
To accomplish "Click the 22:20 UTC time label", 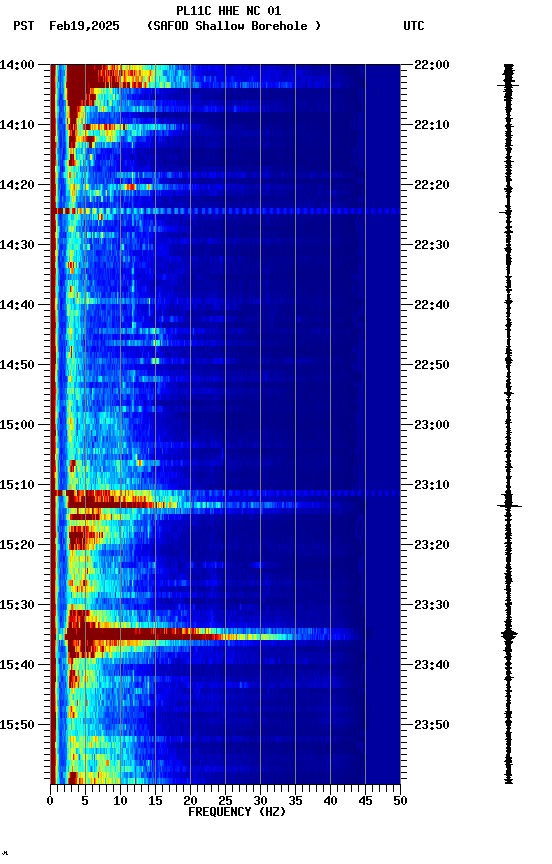I will (x=432, y=185).
